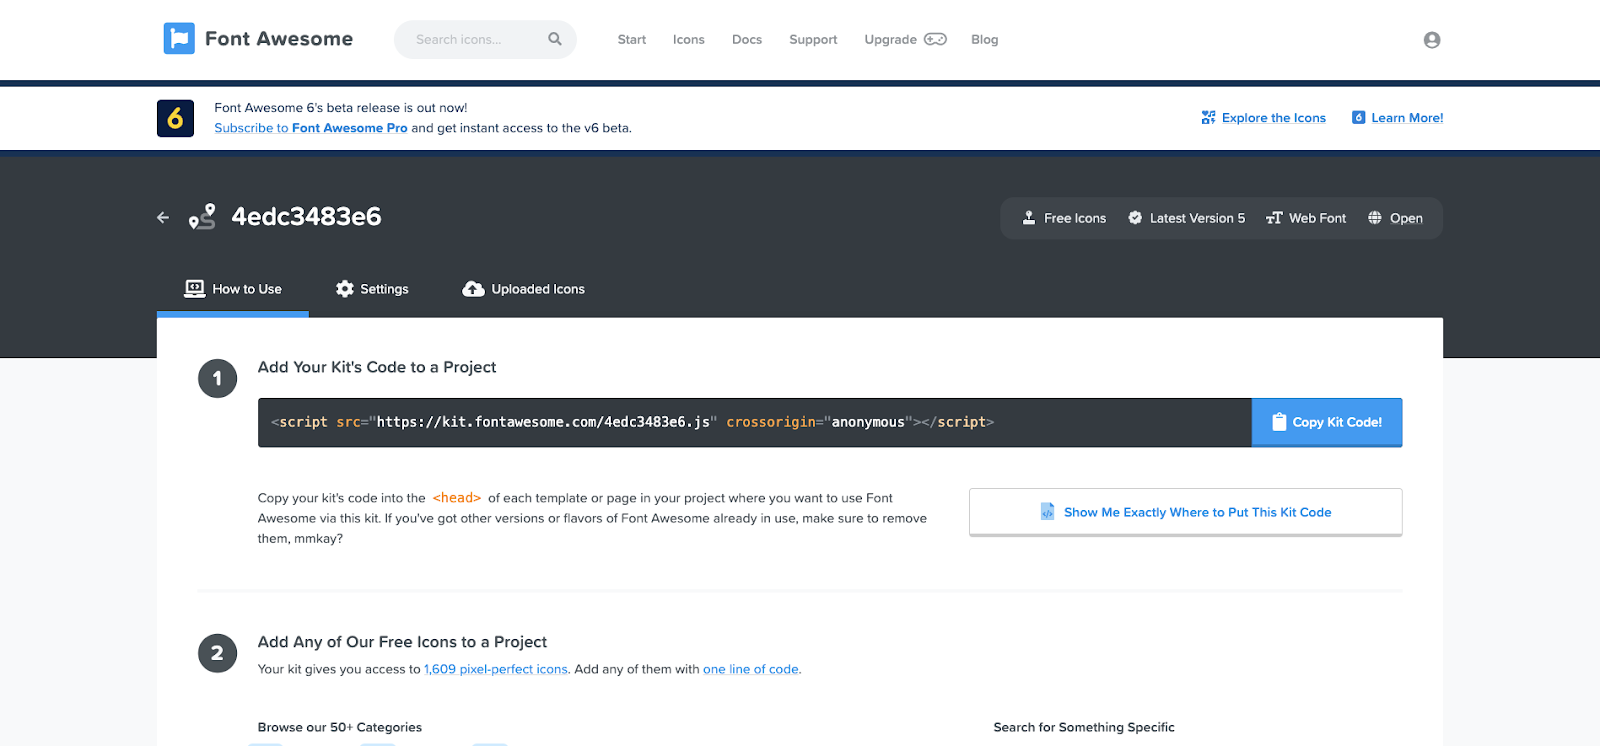Click the kit route icon beside 4edc3483e6
The height and width of the screenshot is (746, 1600).
202,217
